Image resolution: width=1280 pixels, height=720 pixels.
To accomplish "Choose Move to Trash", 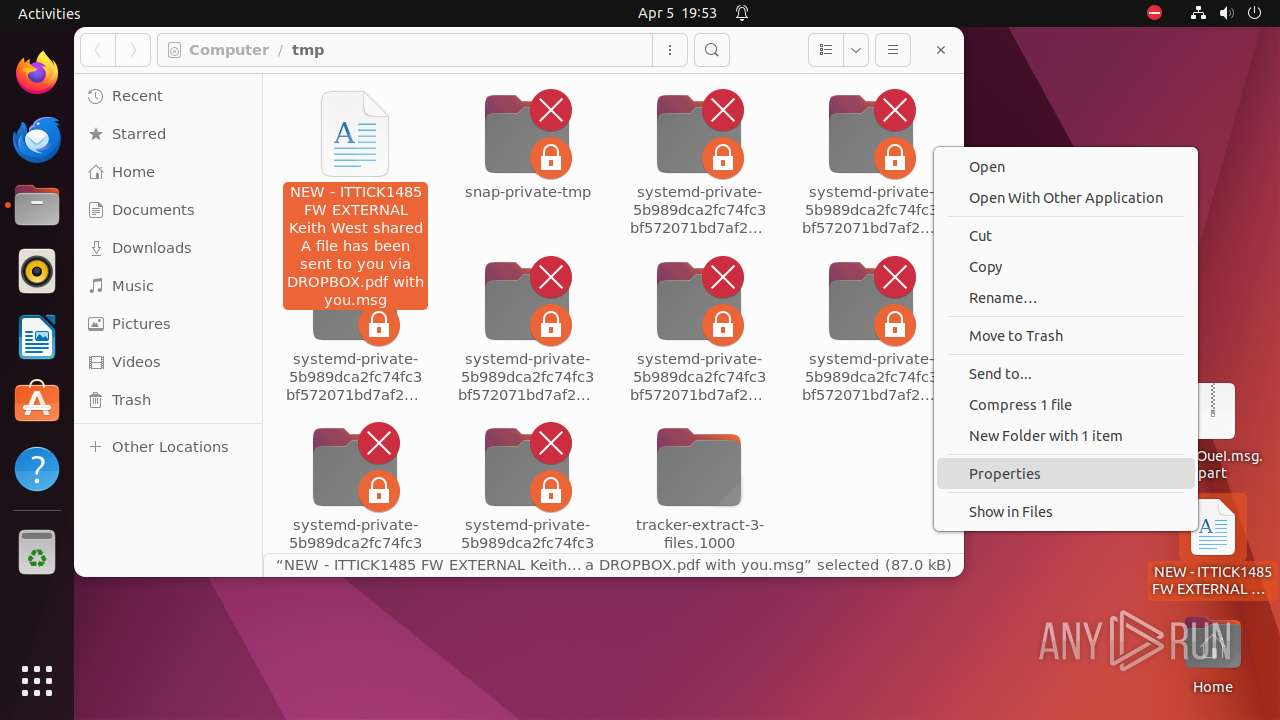I will click(1066, 336).
